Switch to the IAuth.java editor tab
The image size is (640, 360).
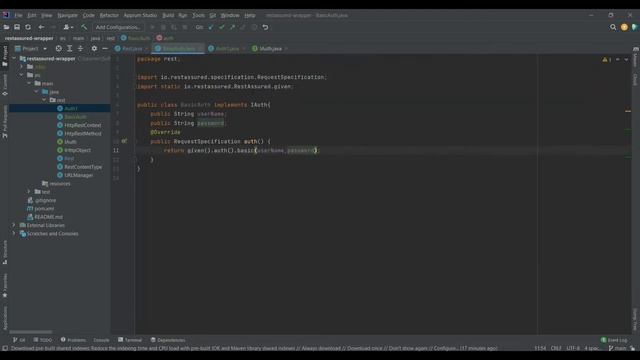pyautogui.click(x=270, y=49)
